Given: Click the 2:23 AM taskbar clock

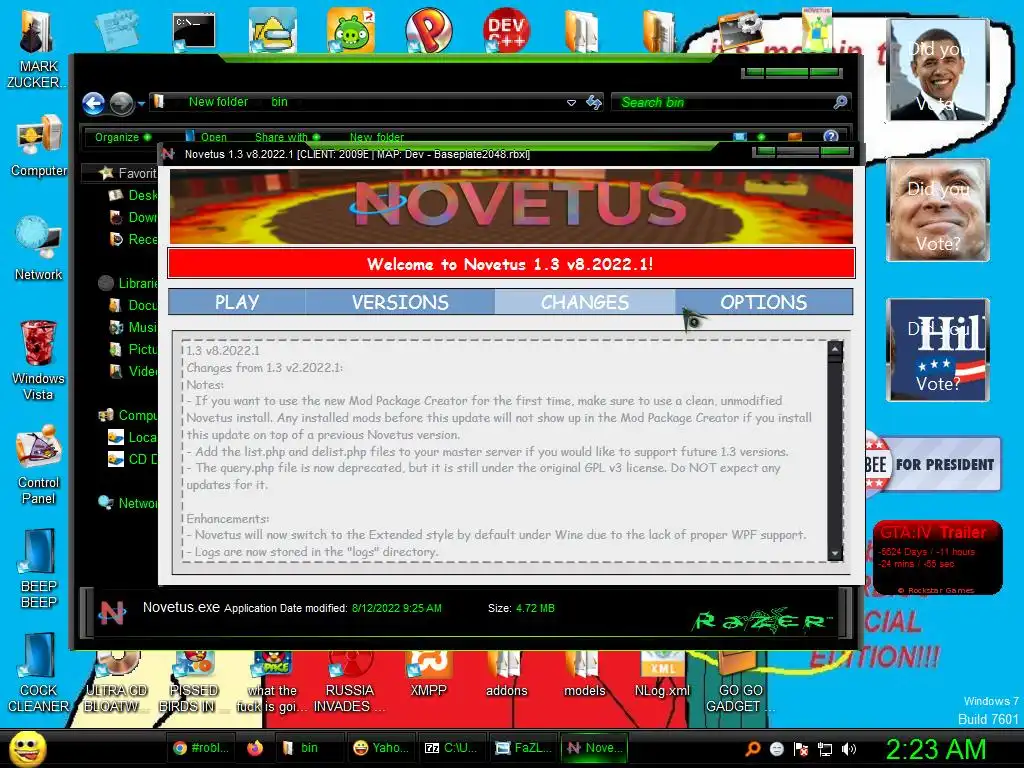Looking at the screenshot, I should pyautogui.click(x=935, y=749).
